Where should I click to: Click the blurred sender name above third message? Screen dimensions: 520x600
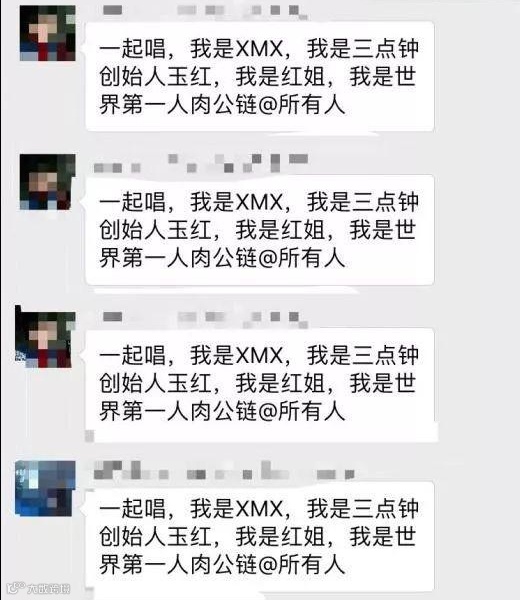click(x=205, y=320)
